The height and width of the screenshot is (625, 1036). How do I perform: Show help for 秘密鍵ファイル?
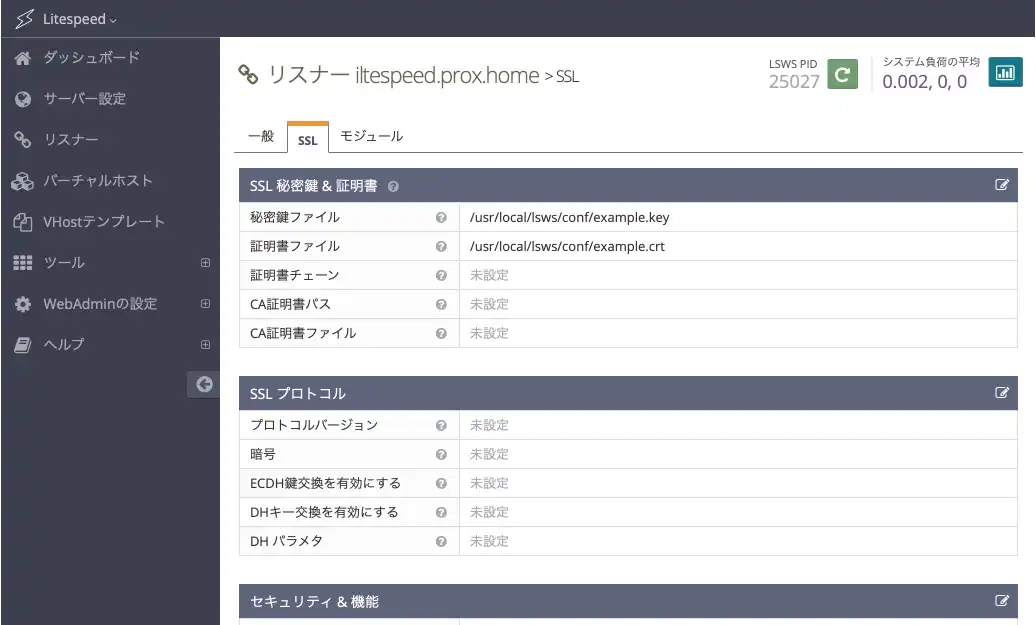[441, 217]
